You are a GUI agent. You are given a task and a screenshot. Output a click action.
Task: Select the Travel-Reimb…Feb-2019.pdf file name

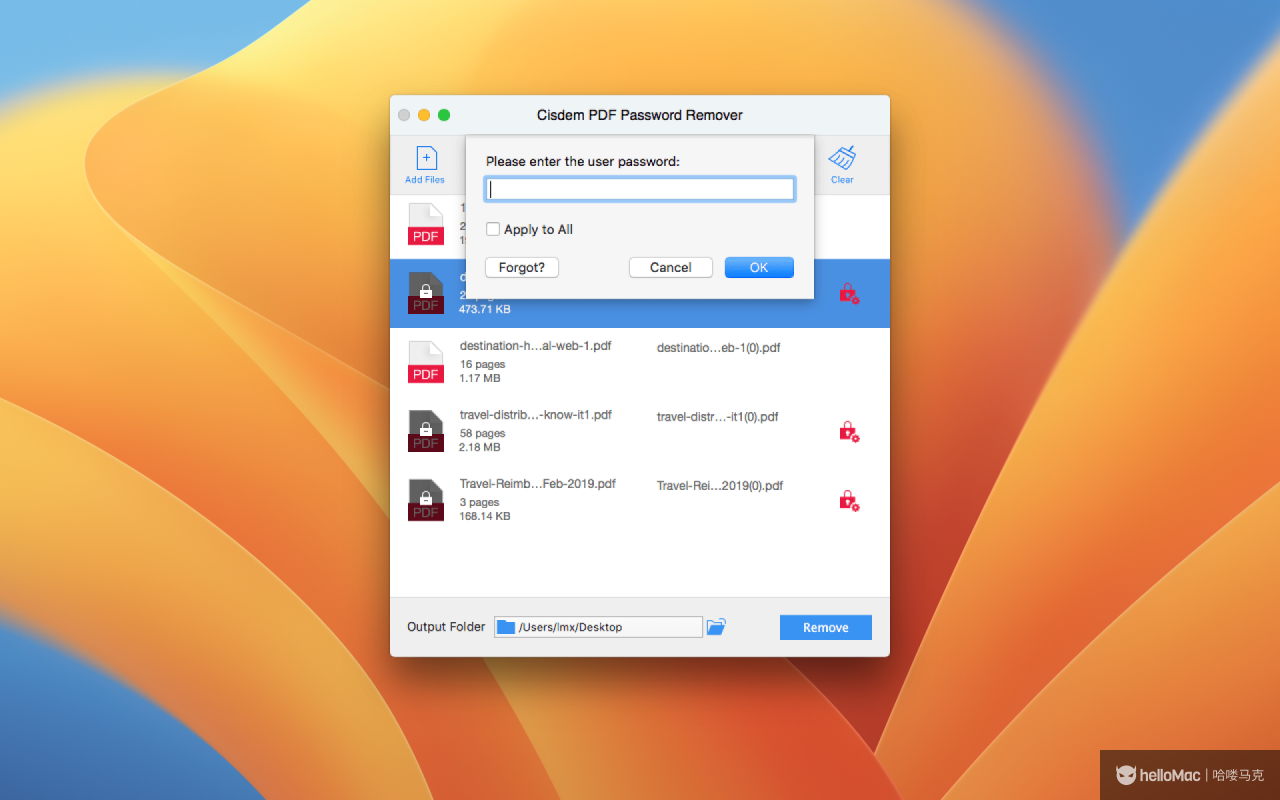pyautogui.click(x=537, y=484)
